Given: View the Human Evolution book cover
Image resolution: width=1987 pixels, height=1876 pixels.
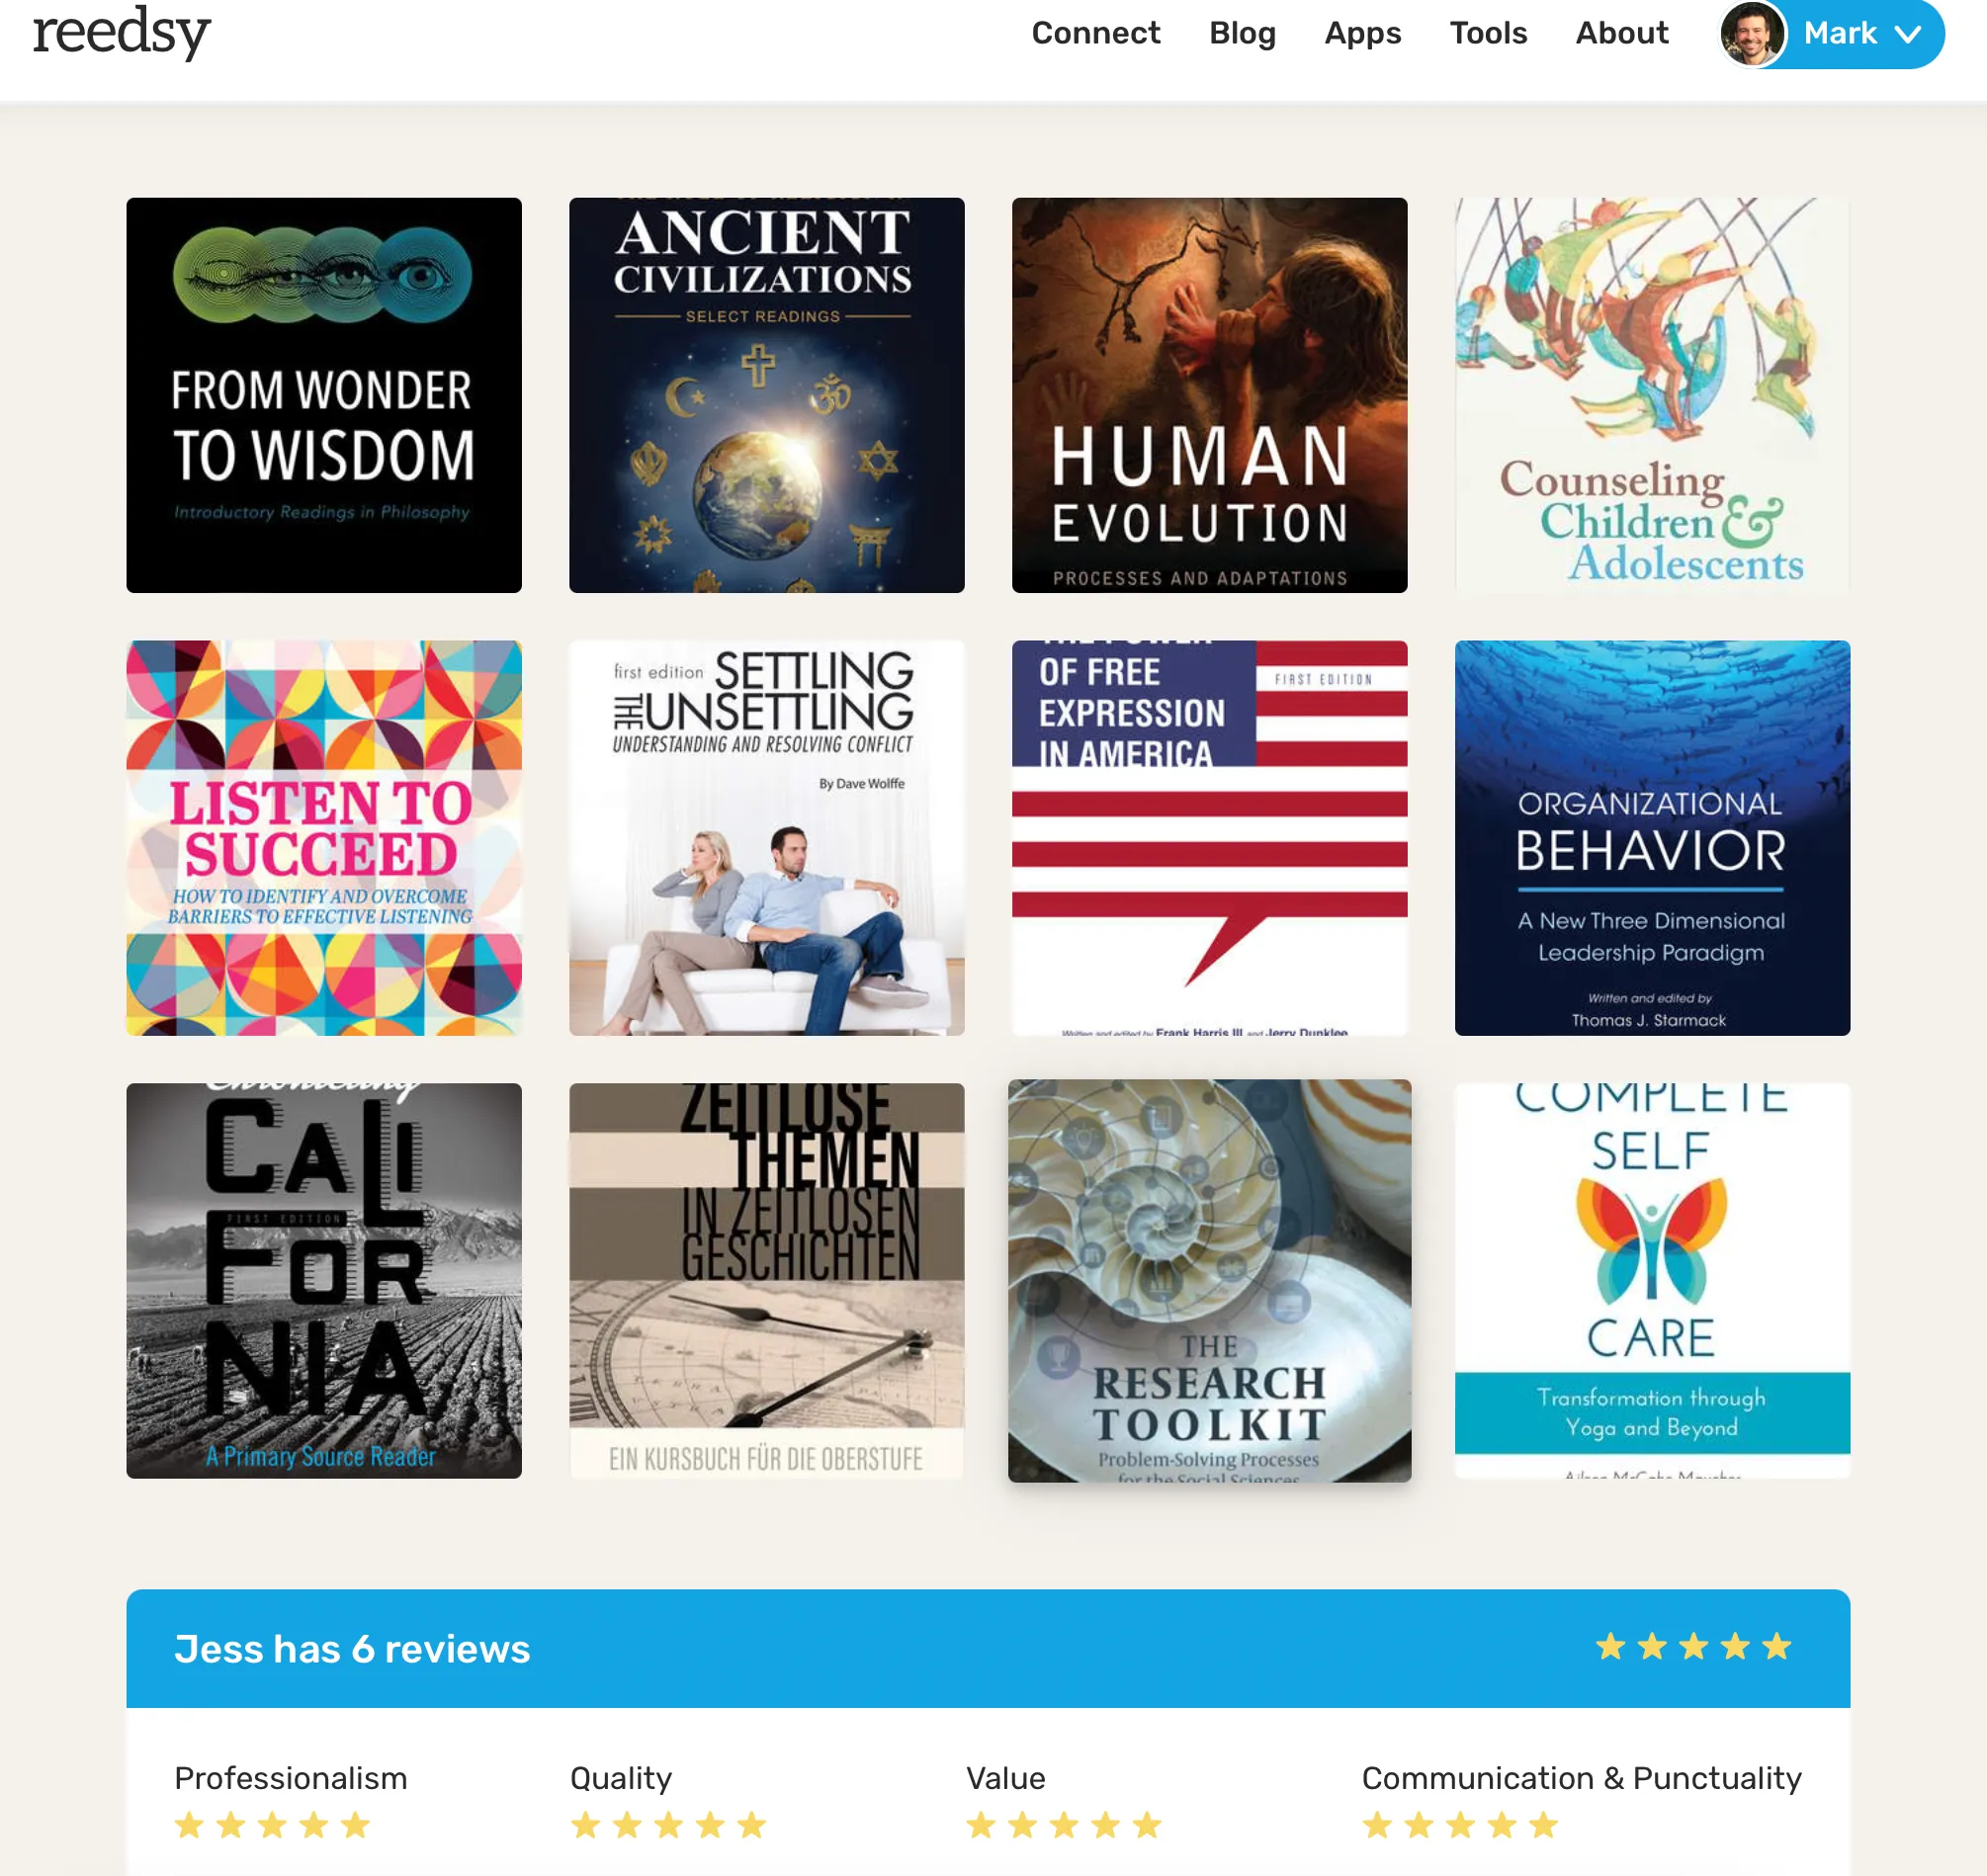Looking at the screenshot, I should tap(1209, 395).
